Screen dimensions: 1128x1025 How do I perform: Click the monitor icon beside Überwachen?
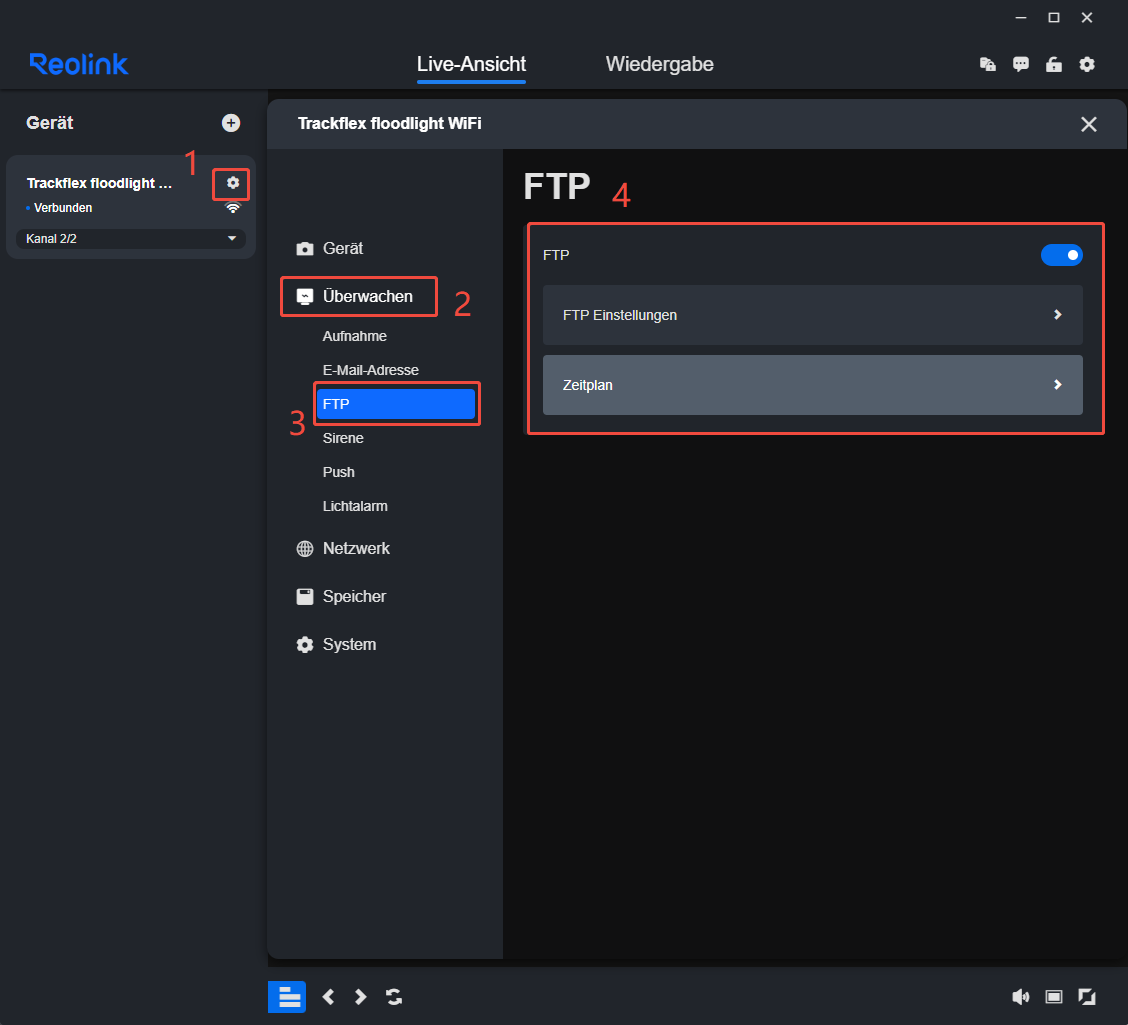point(305,296)
